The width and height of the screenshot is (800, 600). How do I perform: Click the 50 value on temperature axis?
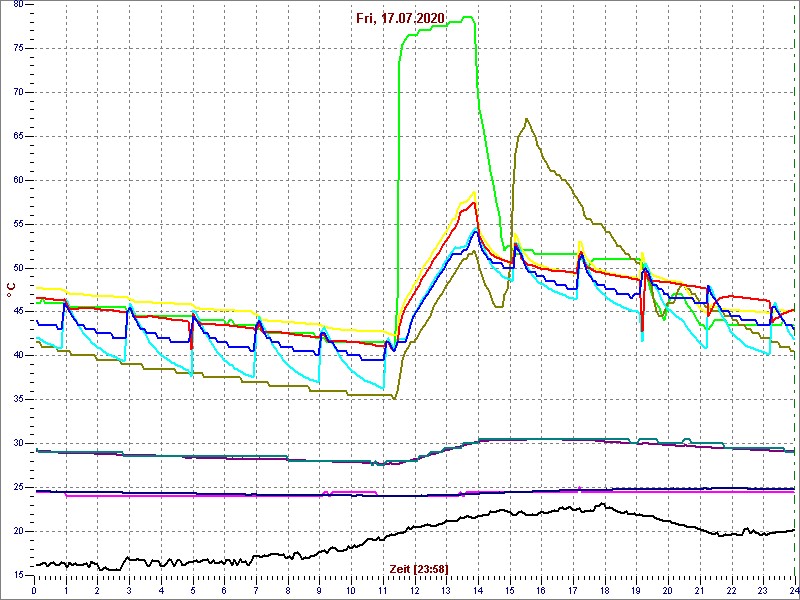[x=18, y=268]
